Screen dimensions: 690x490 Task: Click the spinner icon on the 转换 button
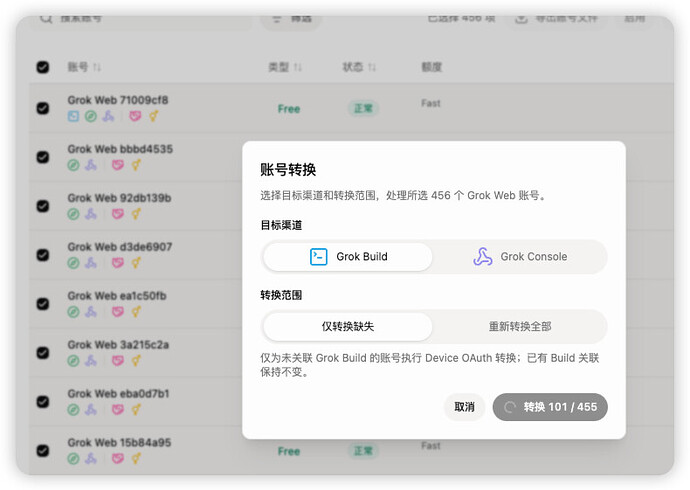coord(510,407)
